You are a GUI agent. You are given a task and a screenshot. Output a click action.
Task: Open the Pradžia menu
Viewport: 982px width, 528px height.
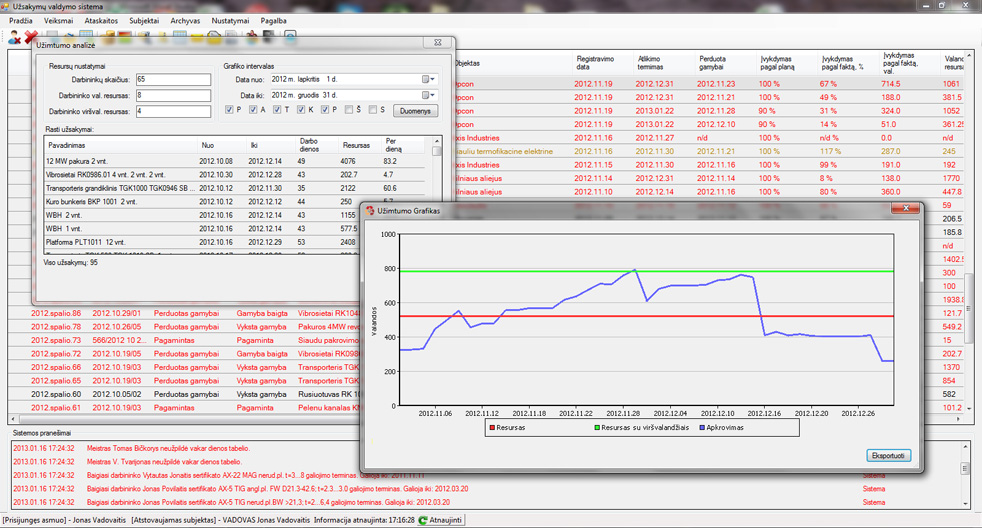(21, 21)
